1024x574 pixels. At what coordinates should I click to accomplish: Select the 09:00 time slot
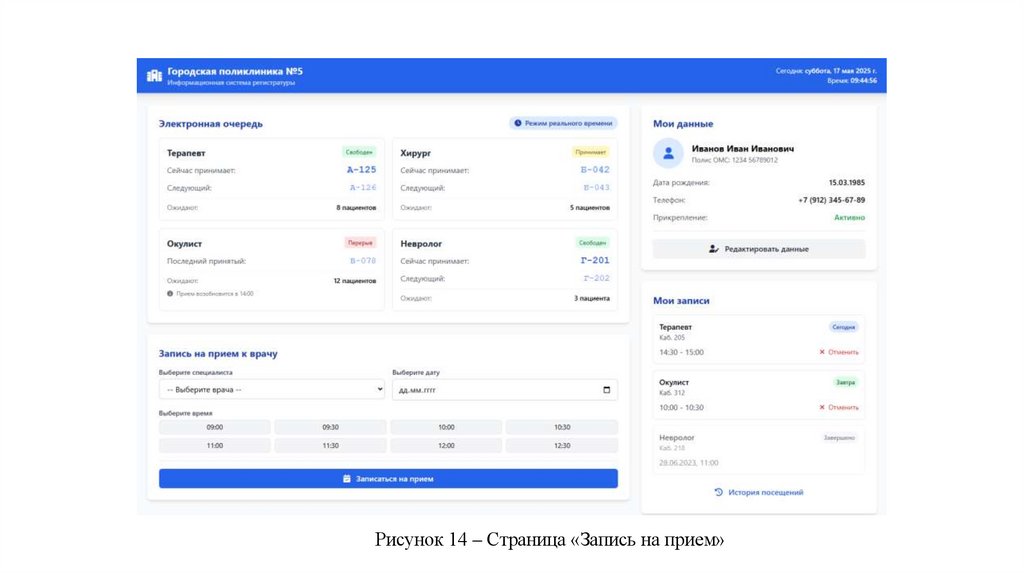coord(215,427)
